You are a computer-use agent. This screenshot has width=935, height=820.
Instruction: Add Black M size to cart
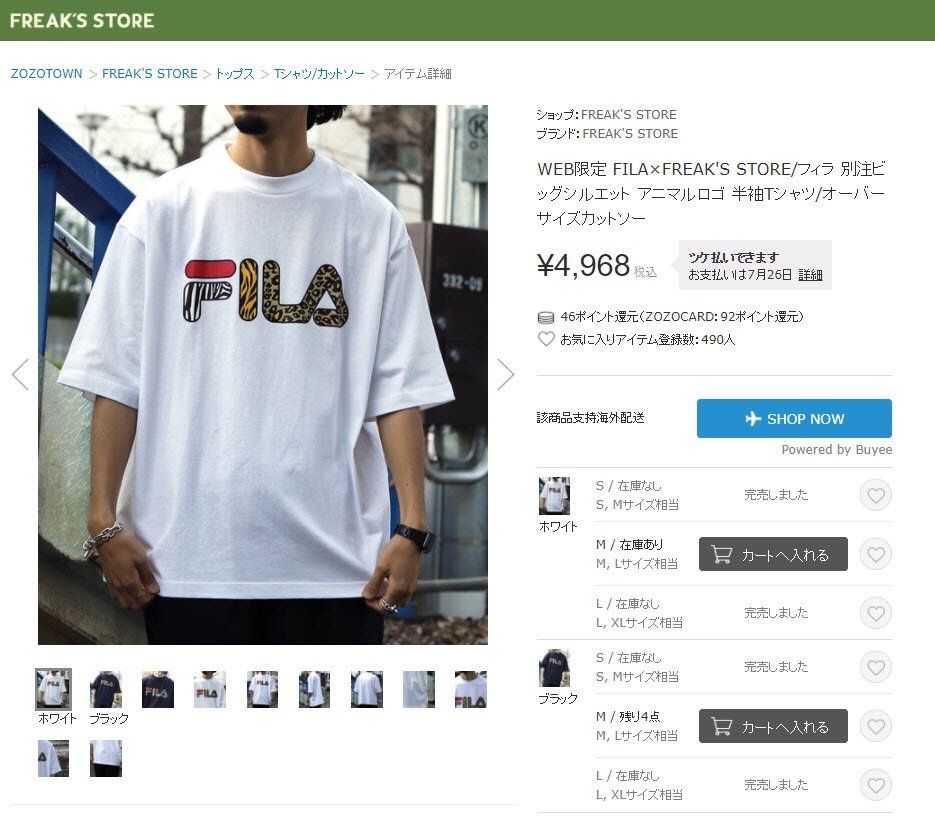coord(773,726)
